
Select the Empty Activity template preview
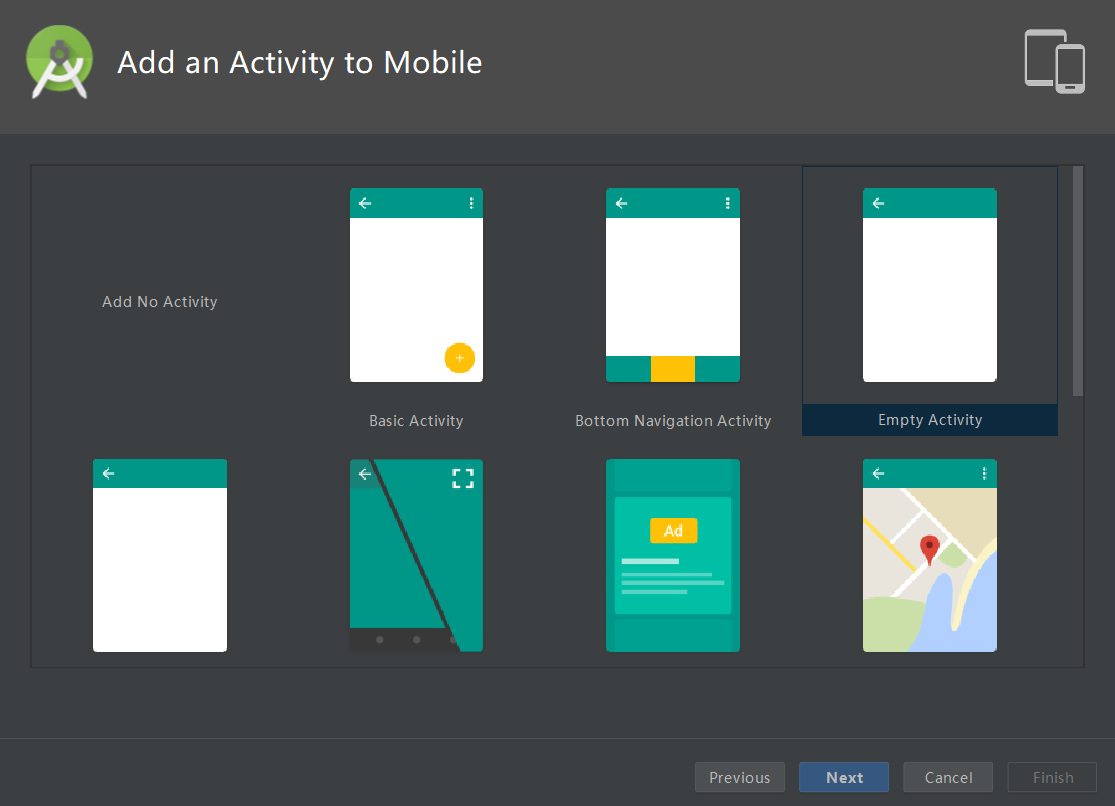click(929, 285)
